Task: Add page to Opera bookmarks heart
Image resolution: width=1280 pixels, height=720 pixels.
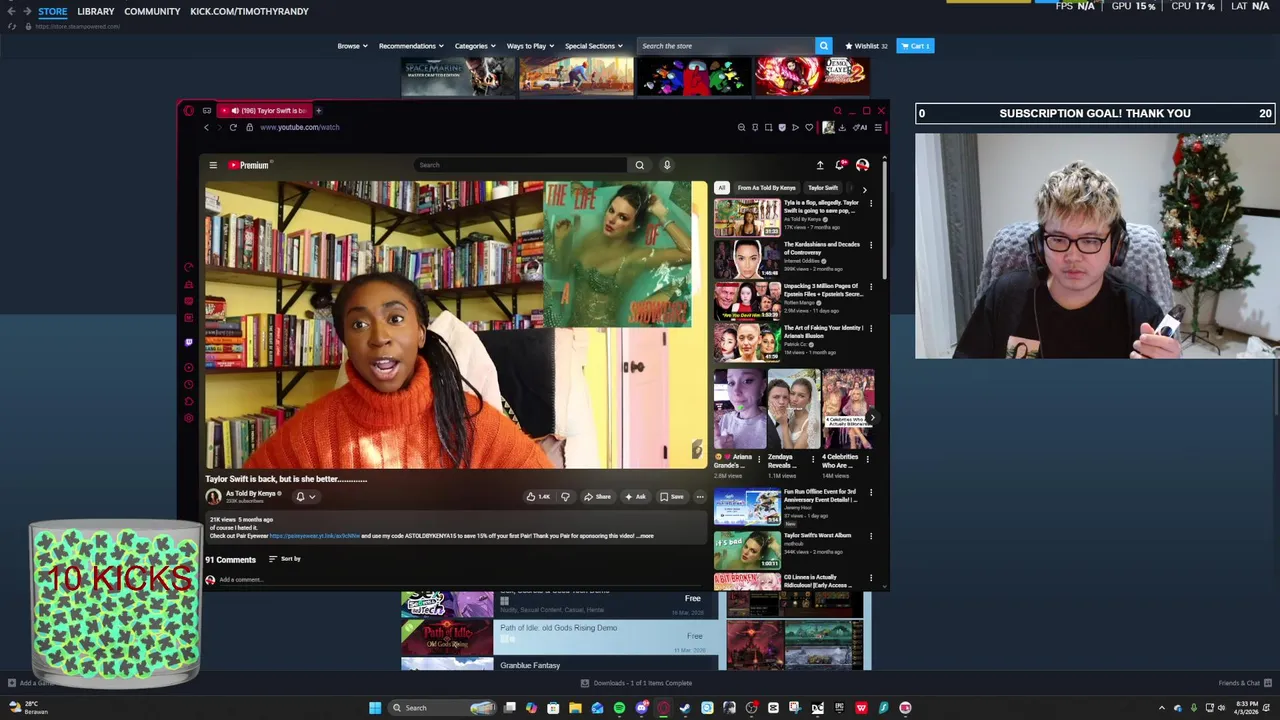Action: [809, 127]
